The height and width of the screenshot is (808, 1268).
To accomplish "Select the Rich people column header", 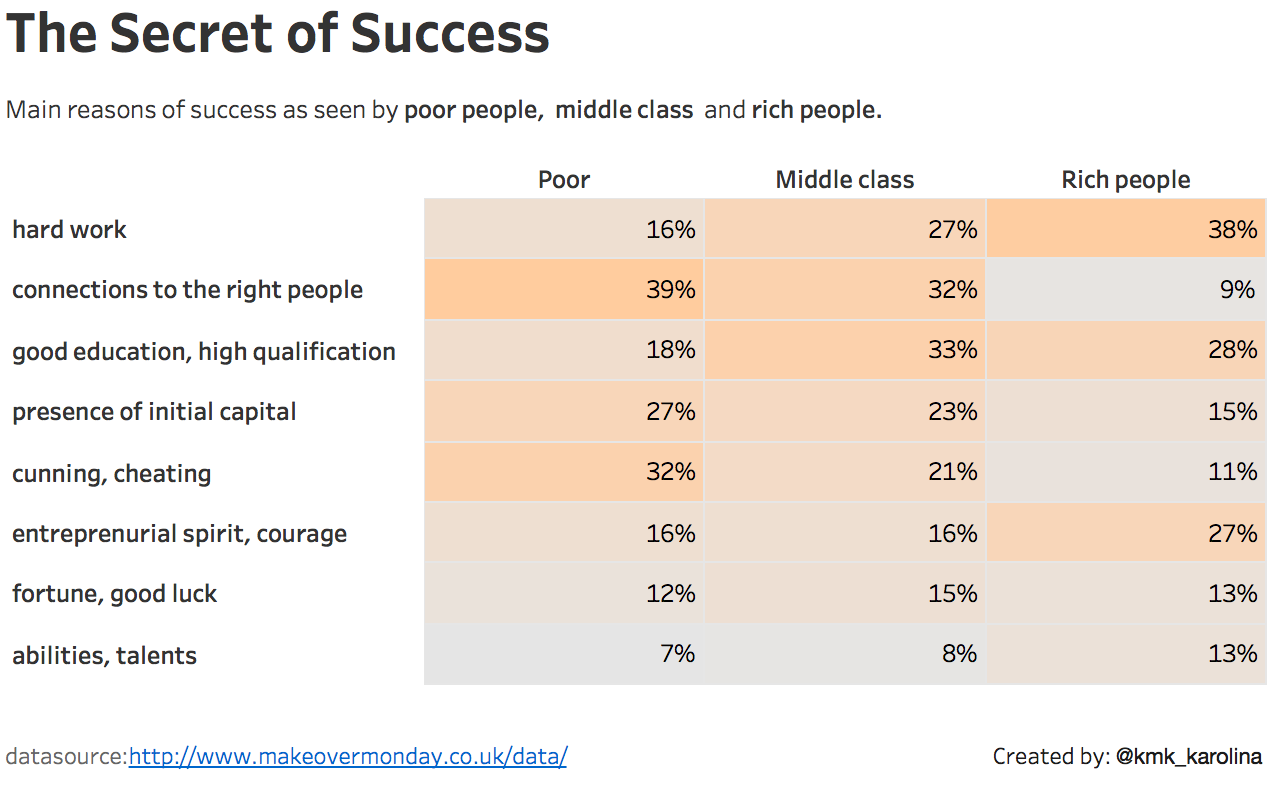I will pyautogui.click(x=1126, y=180).
